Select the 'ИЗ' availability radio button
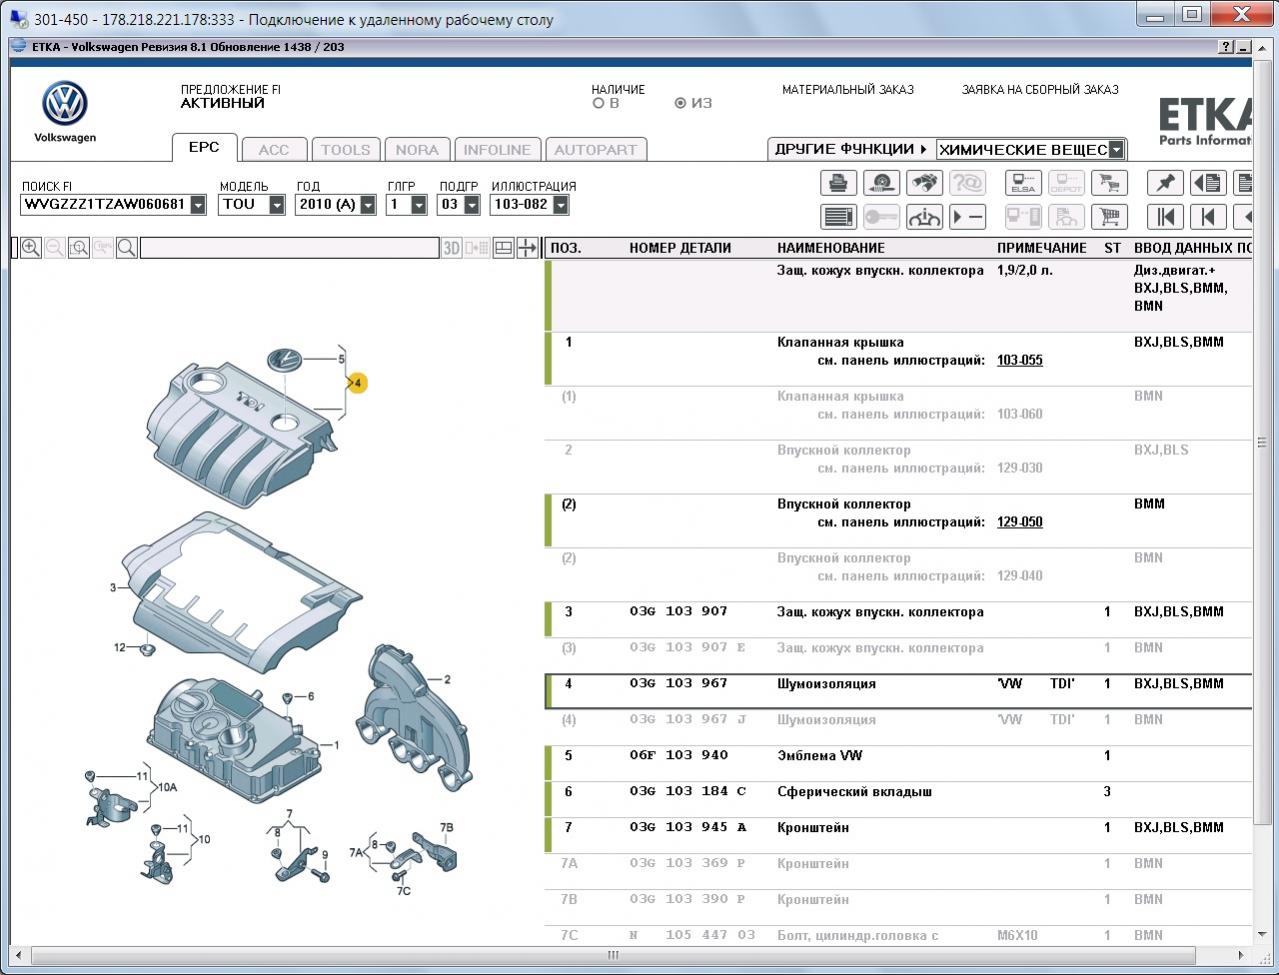The width and height of the screenshot is (1279, 975). click(x=680, y=103)
